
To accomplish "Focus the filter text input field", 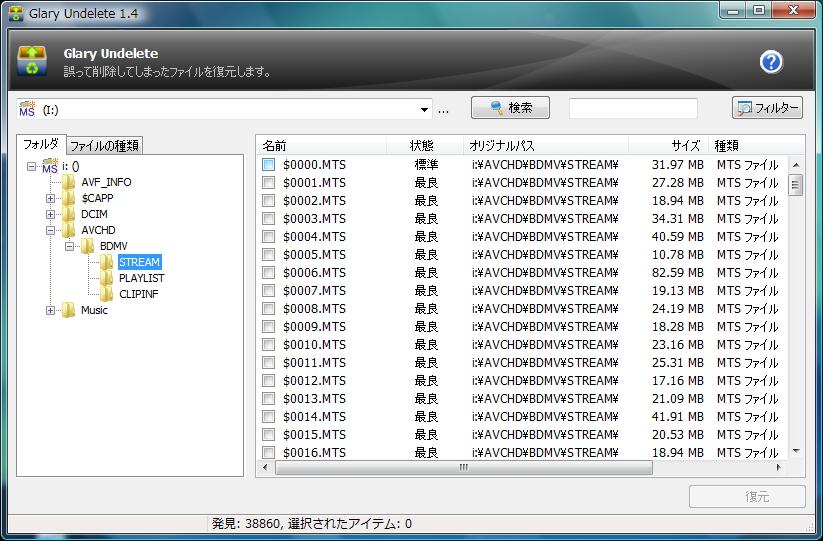I will 633,108.
